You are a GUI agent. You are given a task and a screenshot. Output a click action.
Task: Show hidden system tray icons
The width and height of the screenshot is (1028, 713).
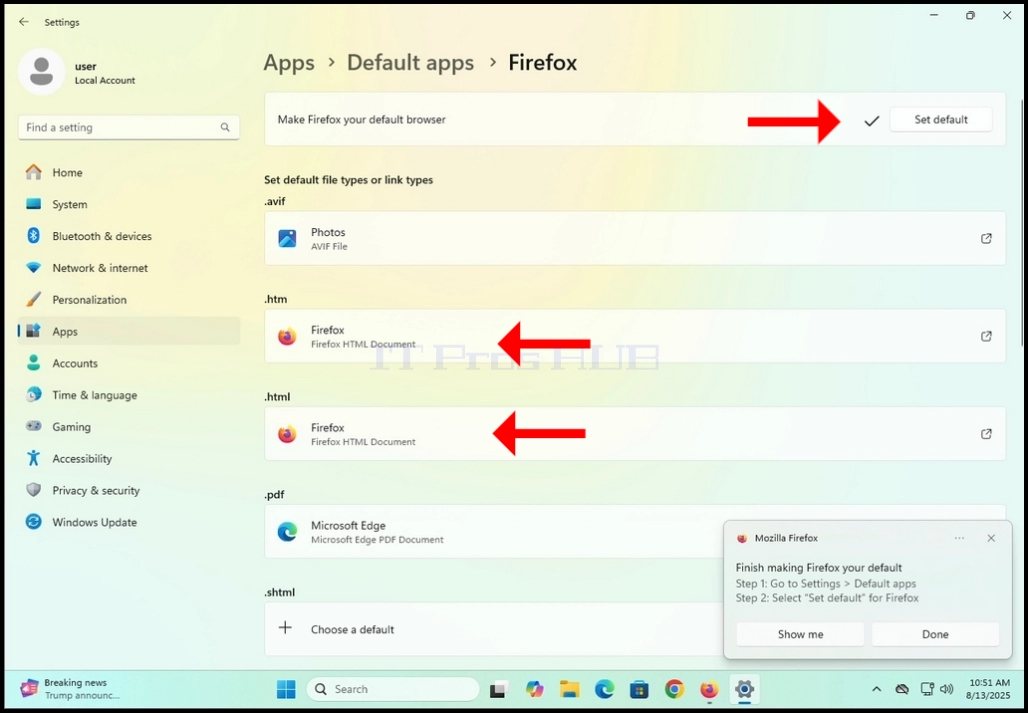(x=876, y=689)
